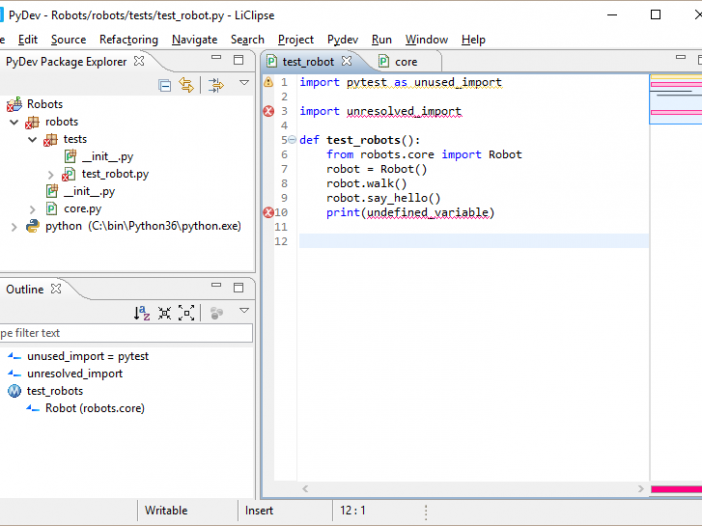Open the Search menu
Image resolution: width=702 pixels, height=526 pixels.
[247, 40]
